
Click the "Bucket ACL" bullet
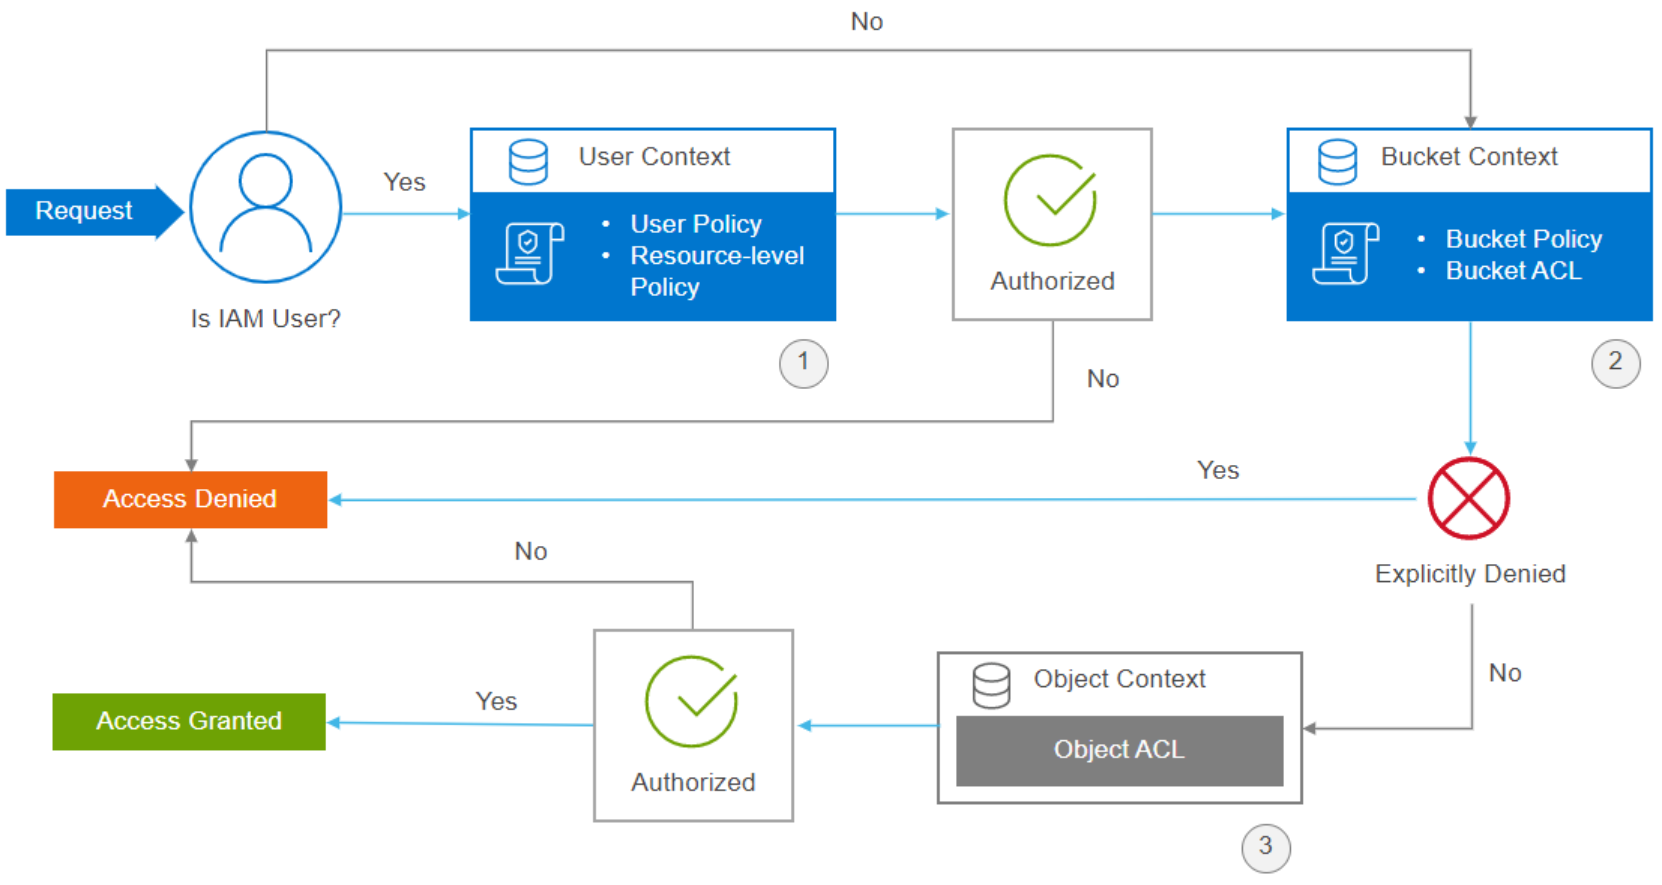click(x=1514, y=271)
